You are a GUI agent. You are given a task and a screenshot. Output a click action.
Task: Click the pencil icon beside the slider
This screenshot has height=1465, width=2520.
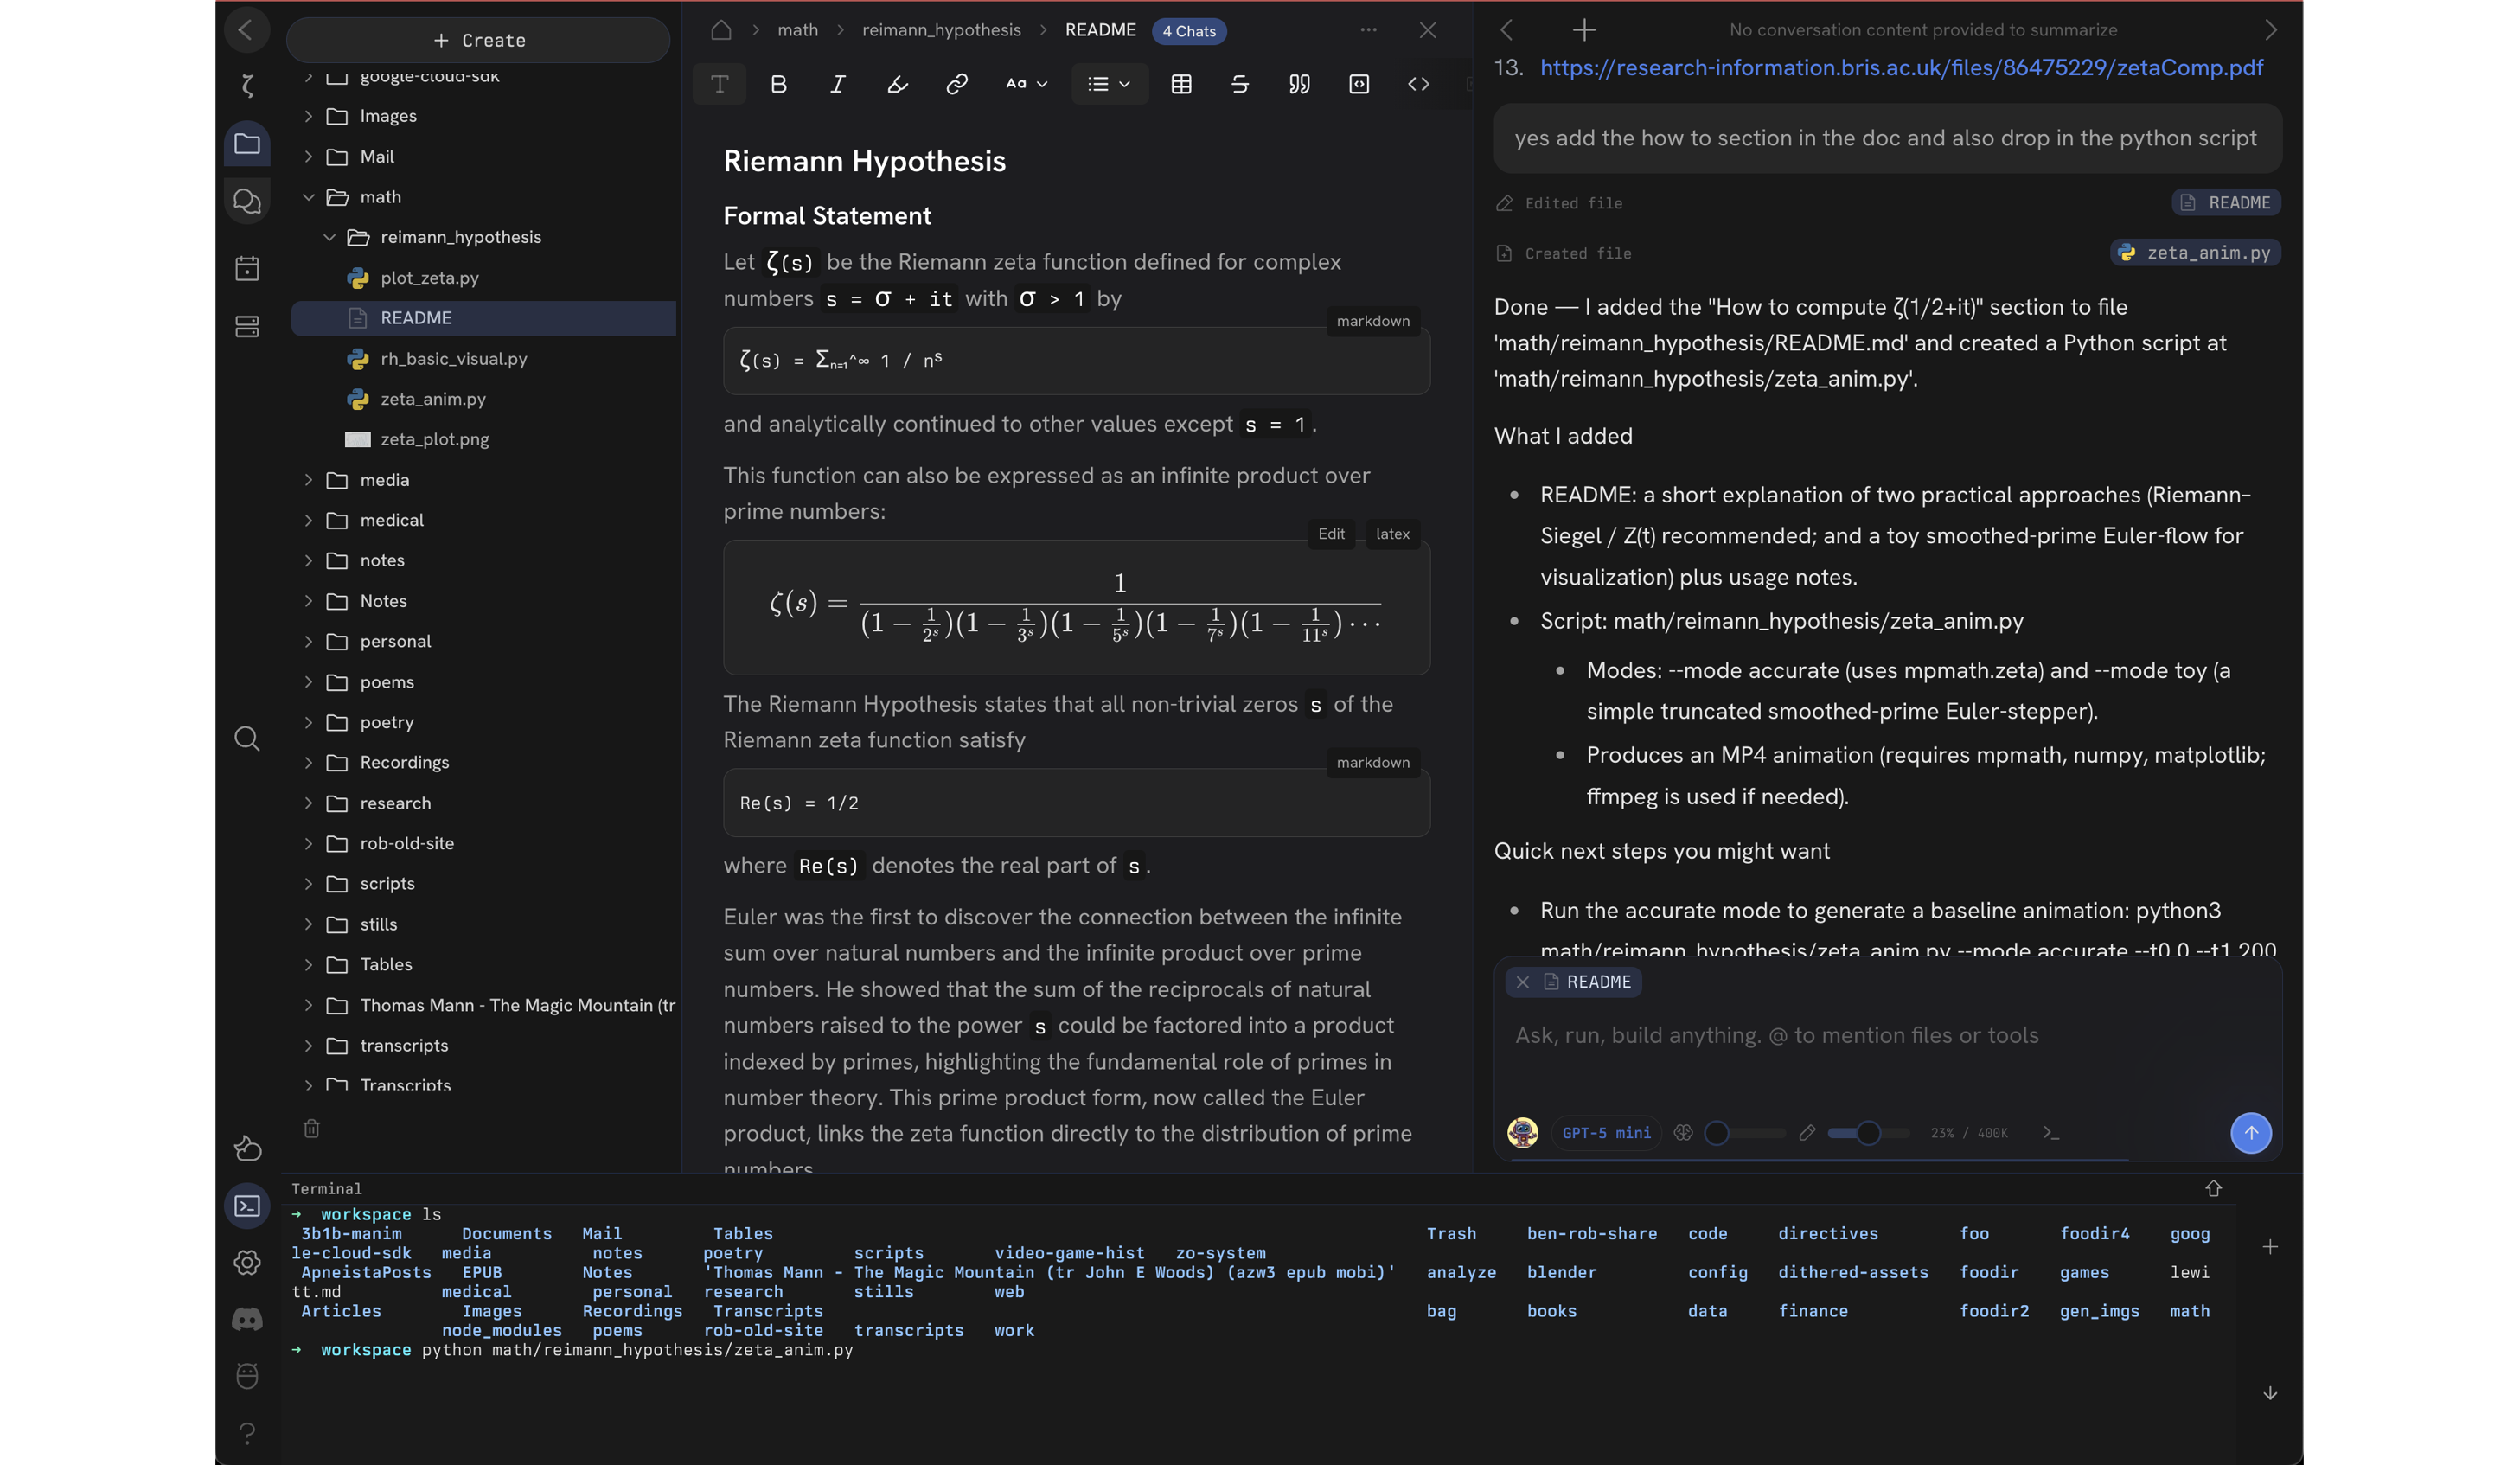coord(1807,1133)
